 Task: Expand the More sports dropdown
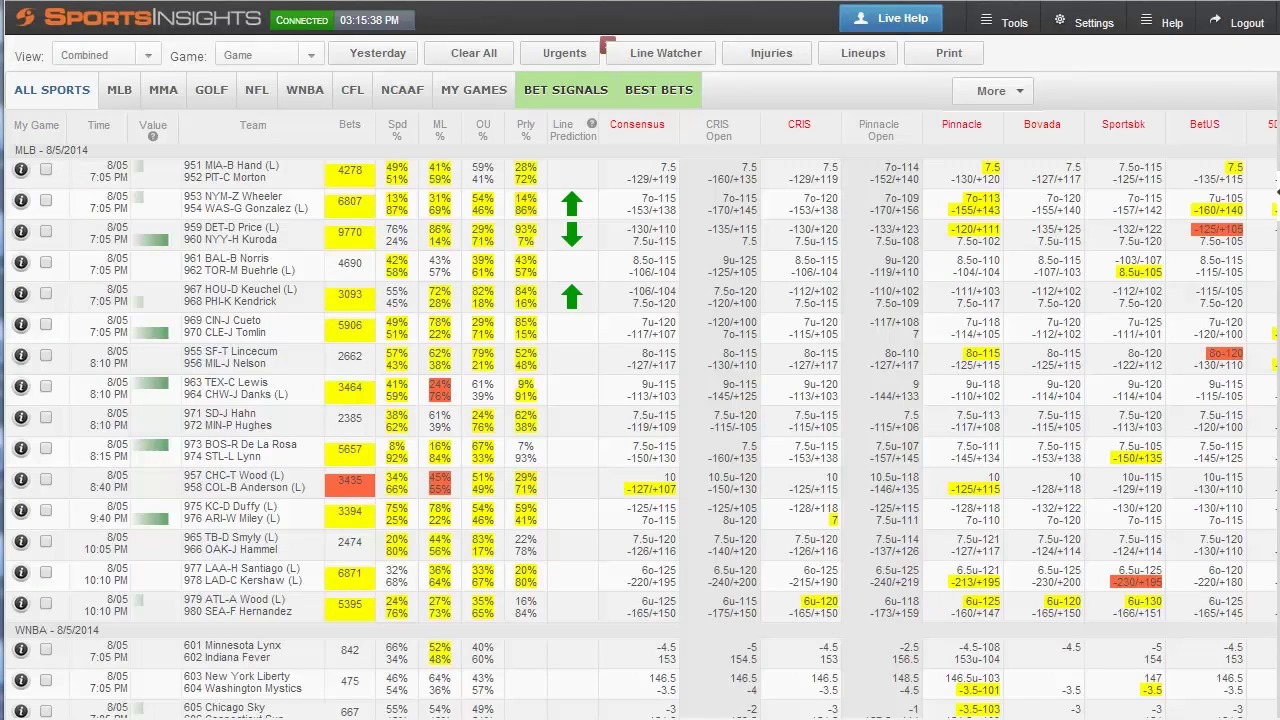point(992,91)
